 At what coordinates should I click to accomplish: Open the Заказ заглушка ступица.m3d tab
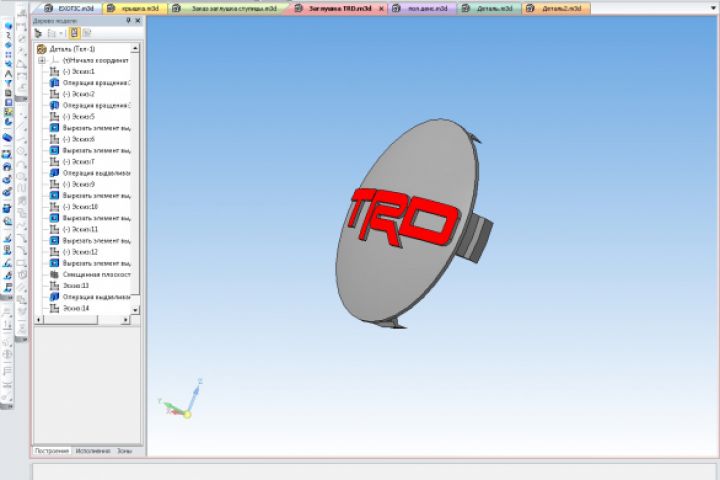pyautogui.click(x=226, y=8)
